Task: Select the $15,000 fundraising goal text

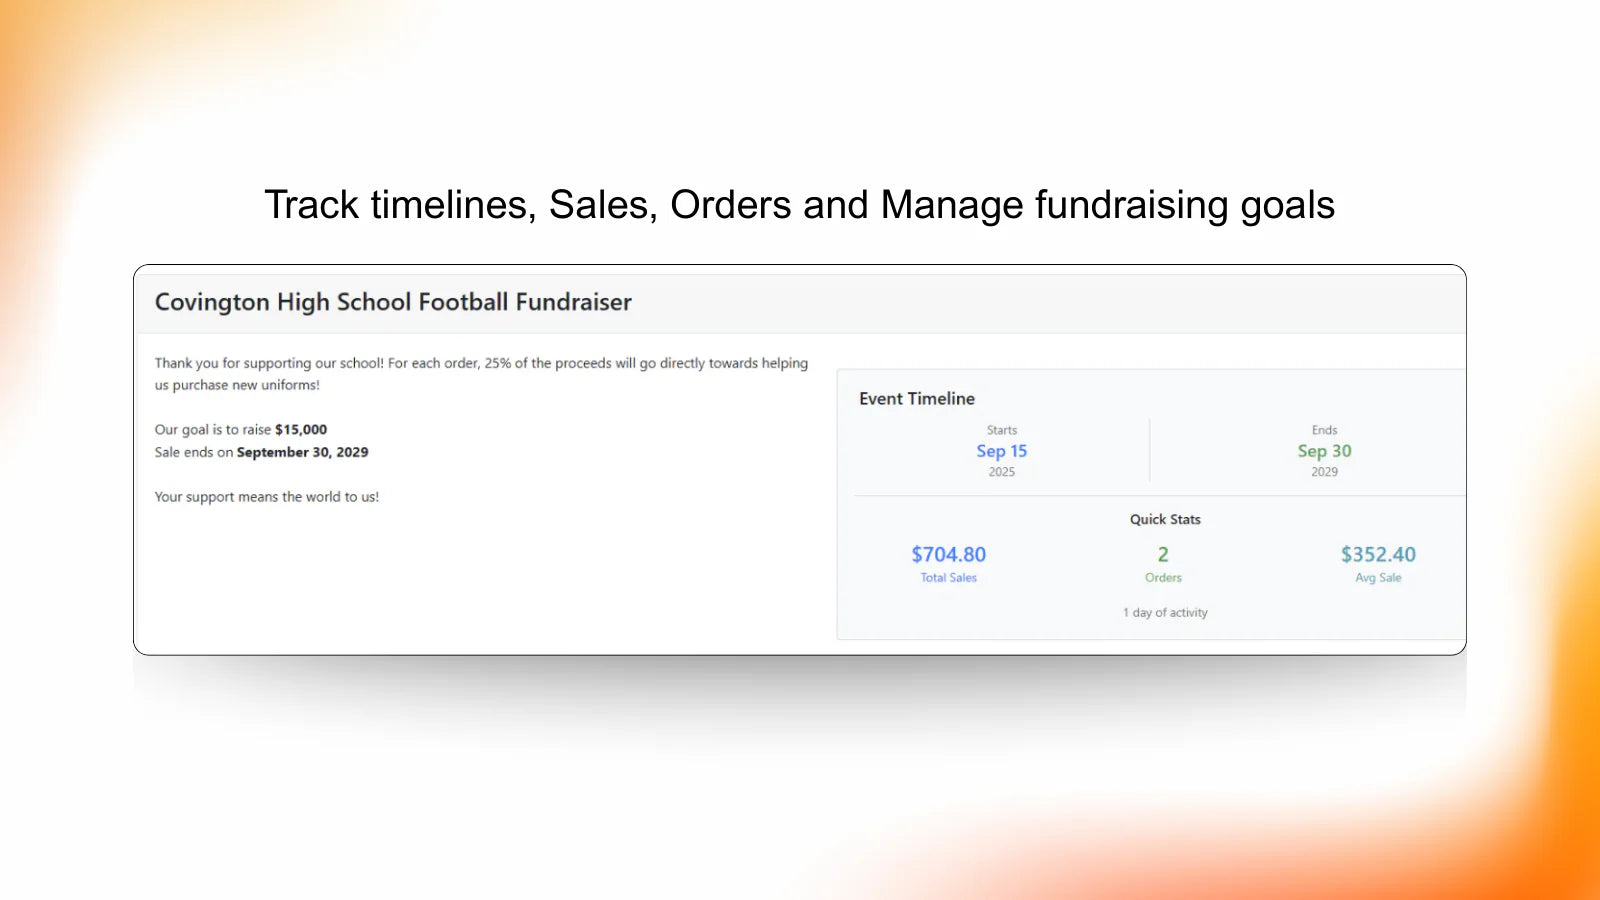Action: click(301, 429)
